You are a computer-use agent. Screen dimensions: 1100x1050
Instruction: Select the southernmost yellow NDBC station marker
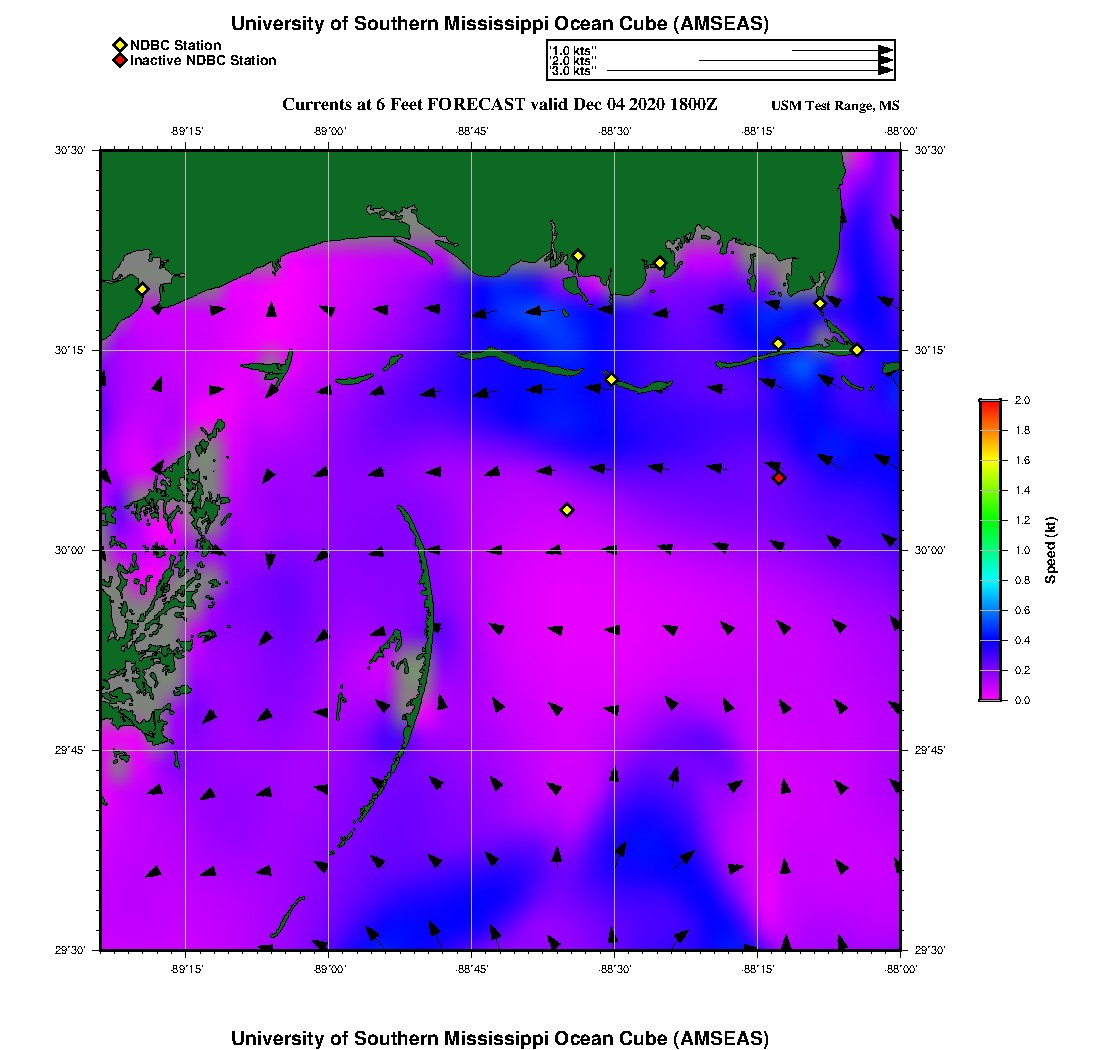coord(567,510)
